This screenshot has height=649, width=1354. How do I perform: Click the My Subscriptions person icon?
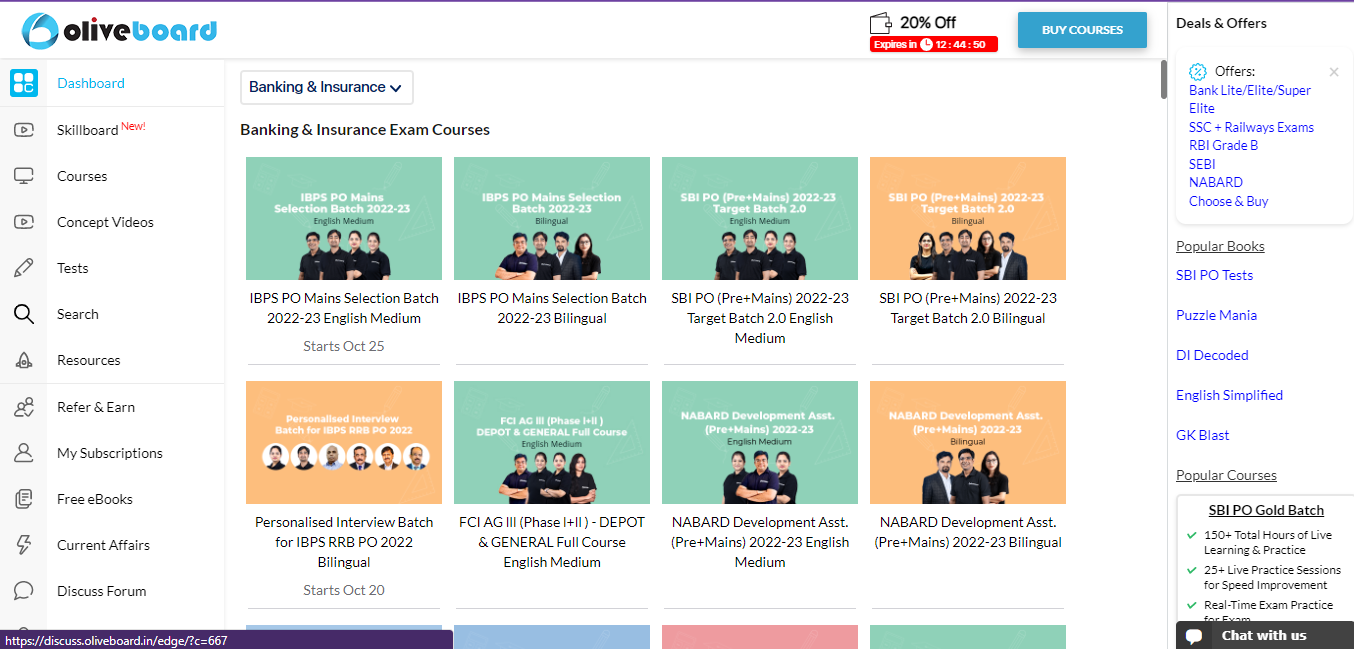coord(24,453)
